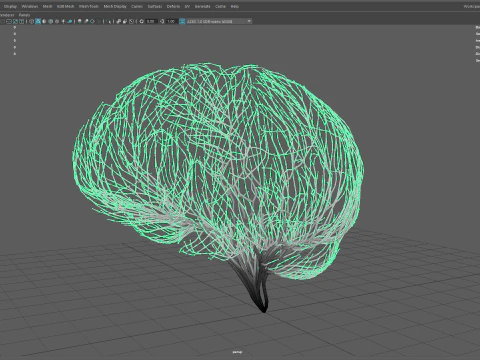Toggle Screen Space Ambient Occlusion icon
480x360 pixels.
point(80,21)
